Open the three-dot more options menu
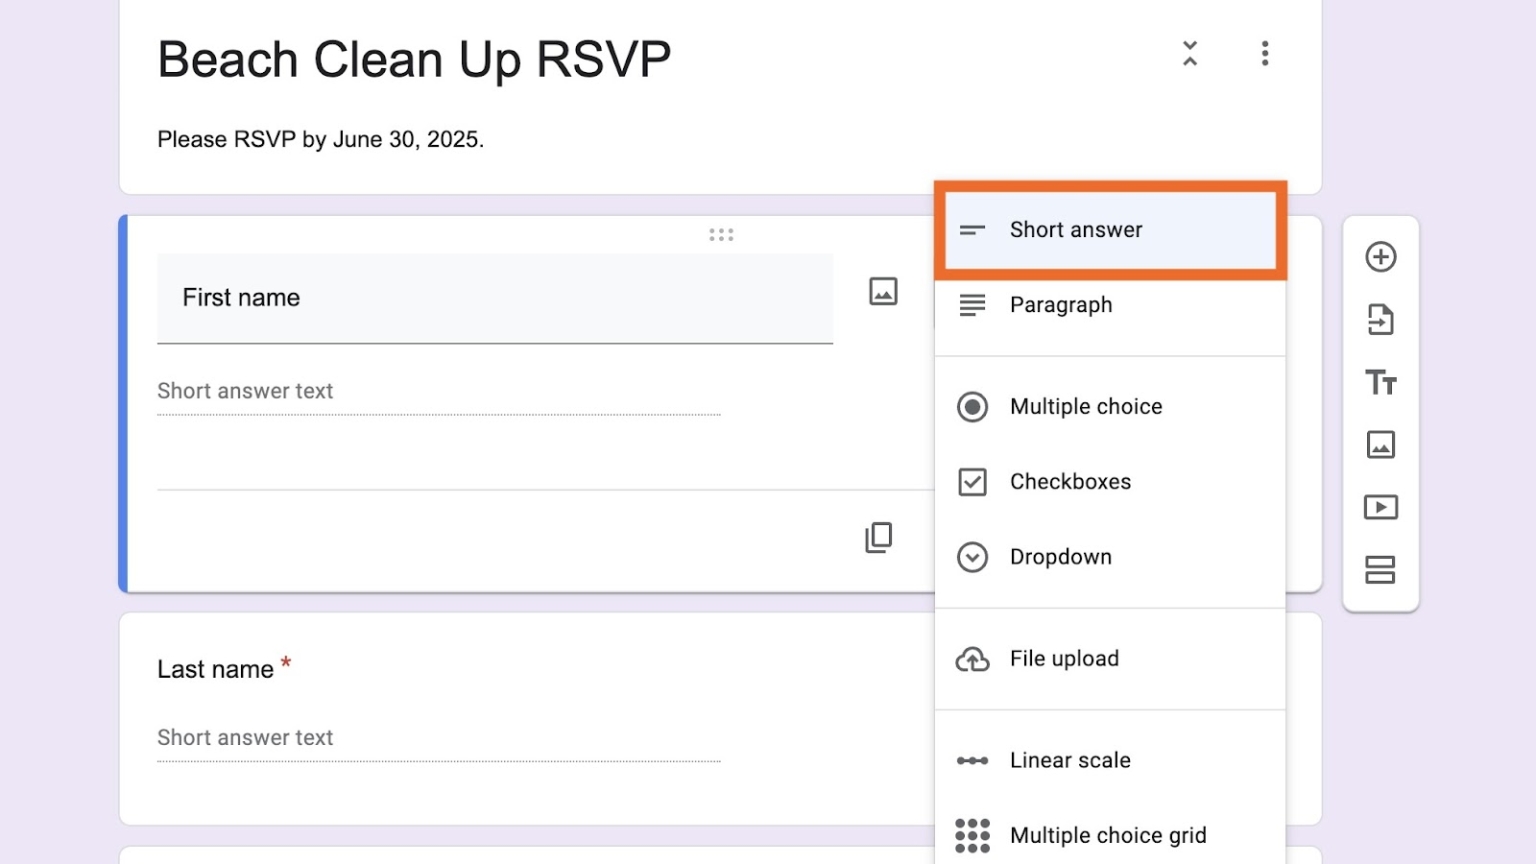 tap(1264, 55)
